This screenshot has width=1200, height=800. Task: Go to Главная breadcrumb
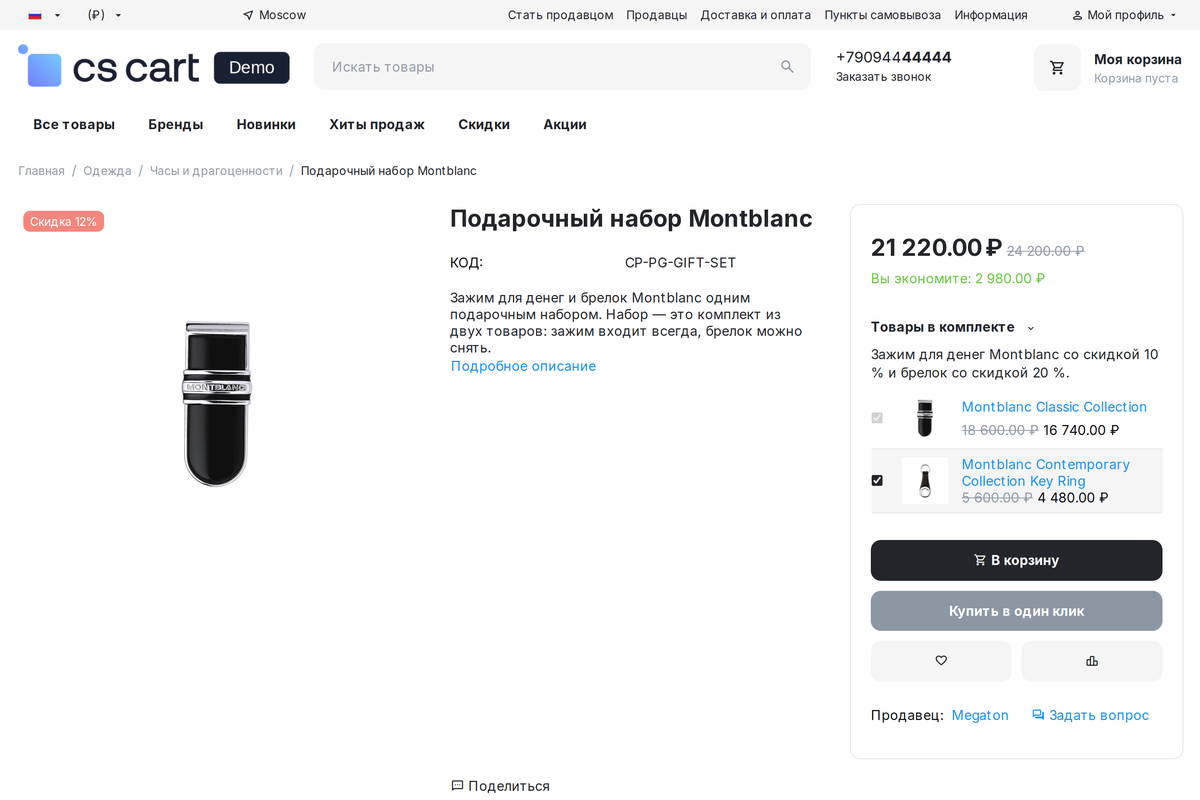click(41, 171)
